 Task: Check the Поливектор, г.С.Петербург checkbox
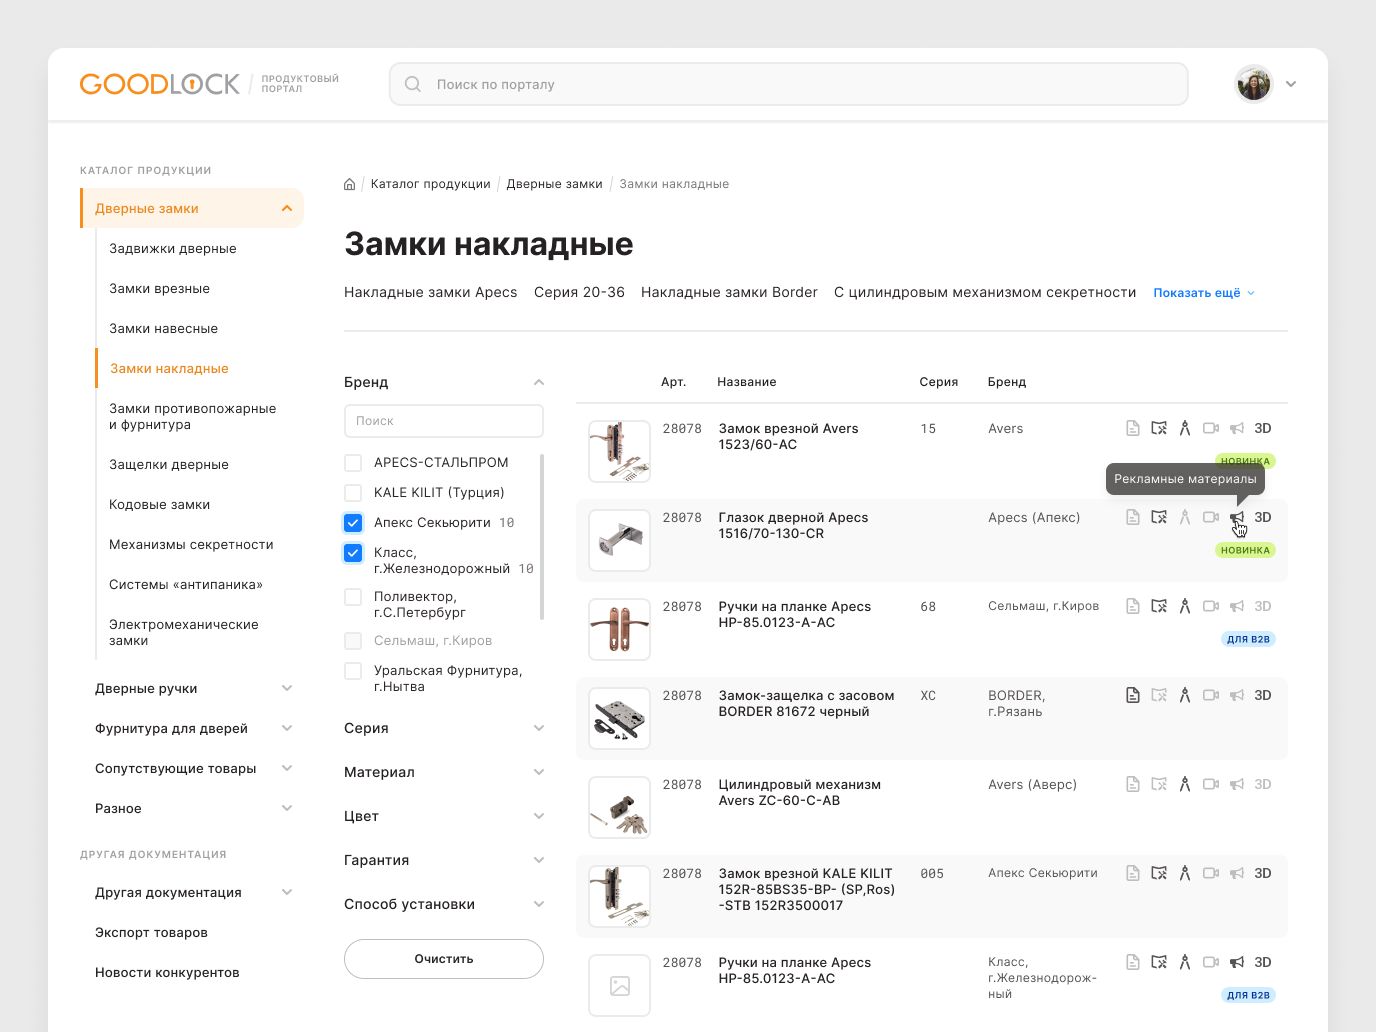[x=353, y=597]
